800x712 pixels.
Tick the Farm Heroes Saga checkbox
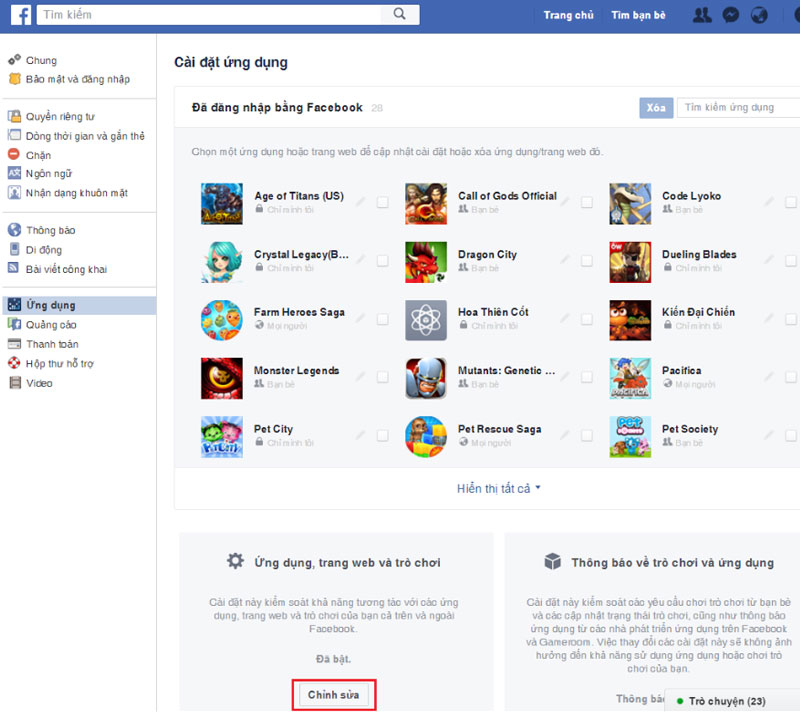point(383,319)
